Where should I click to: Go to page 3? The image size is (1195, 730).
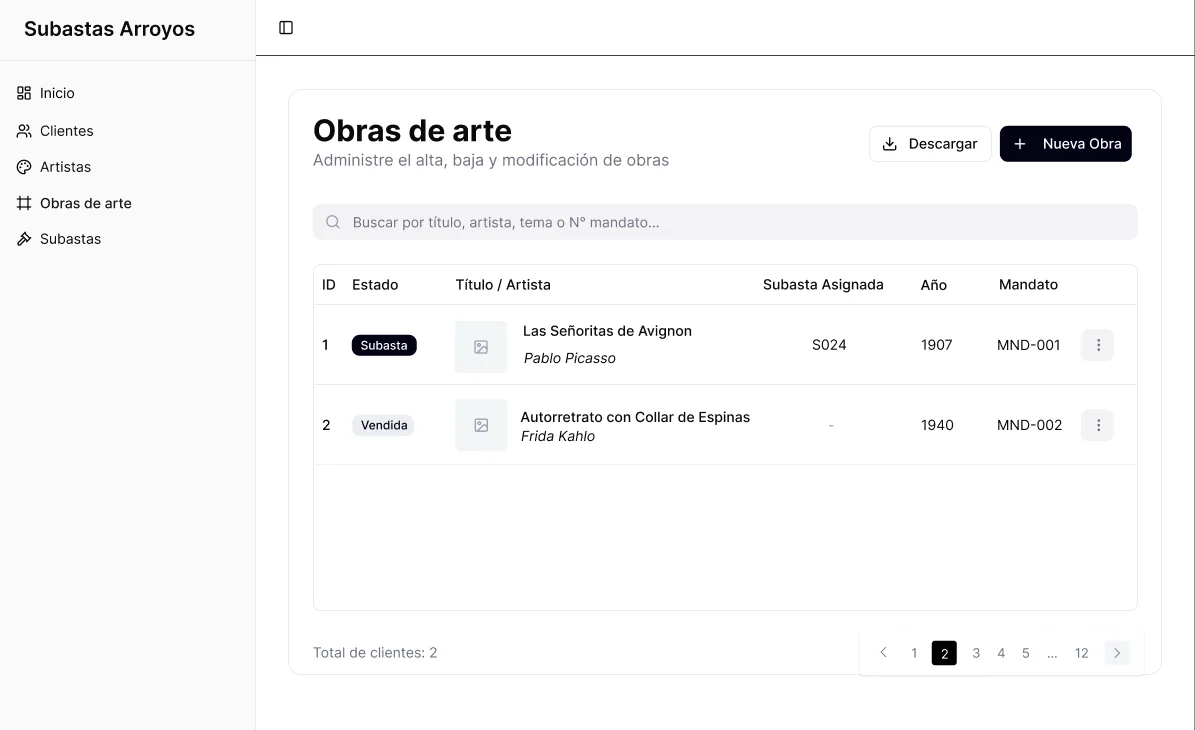coord(976,653)
